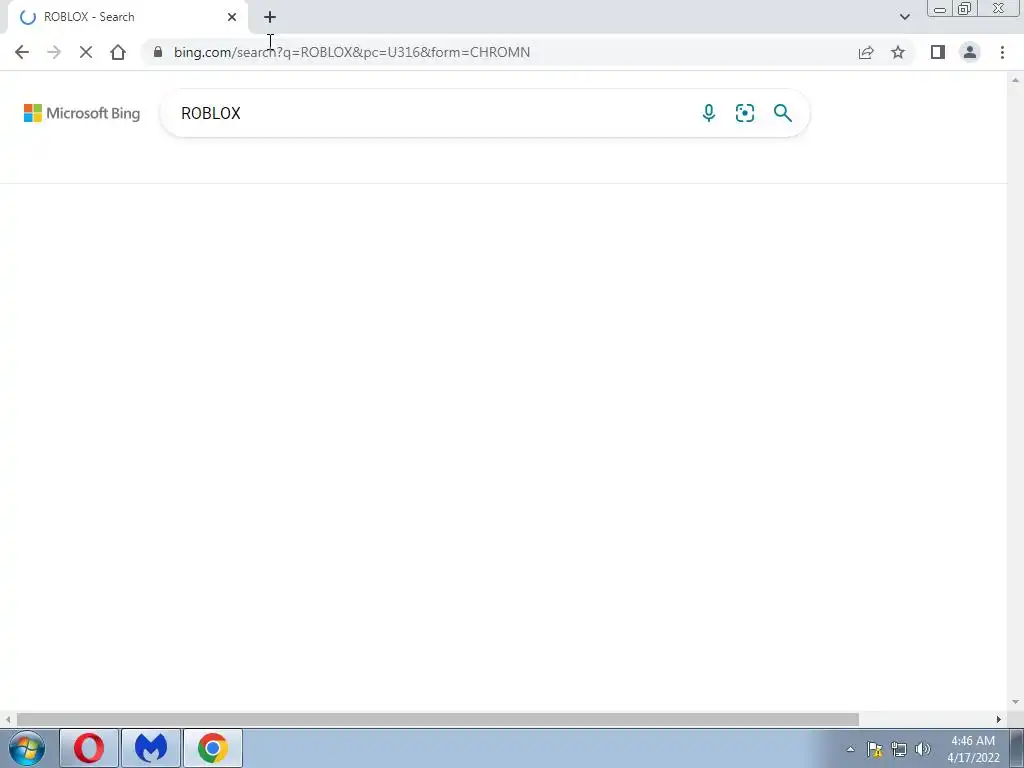The image size is (1024, 768).
Task: Select the ROBLOX - Search tab
Action: pos(127,17)
